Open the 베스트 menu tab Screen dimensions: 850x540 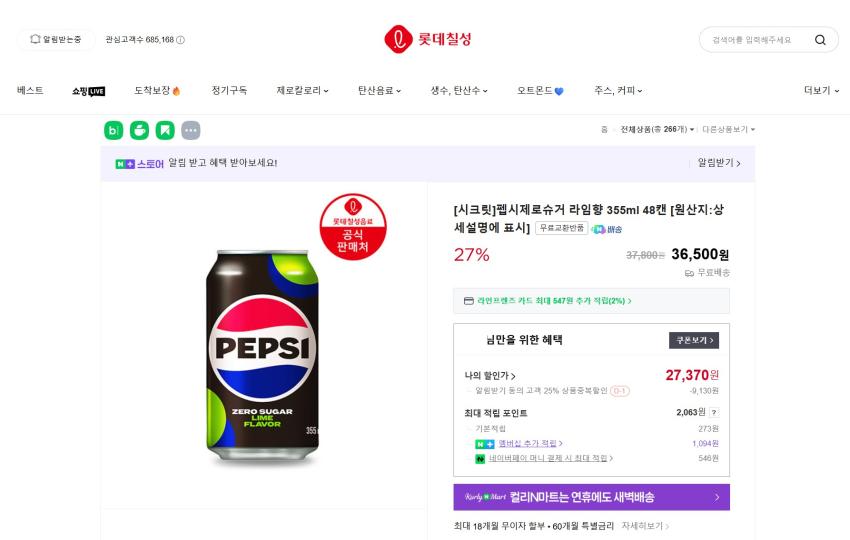pyautogui.click(x=30, y=91)
